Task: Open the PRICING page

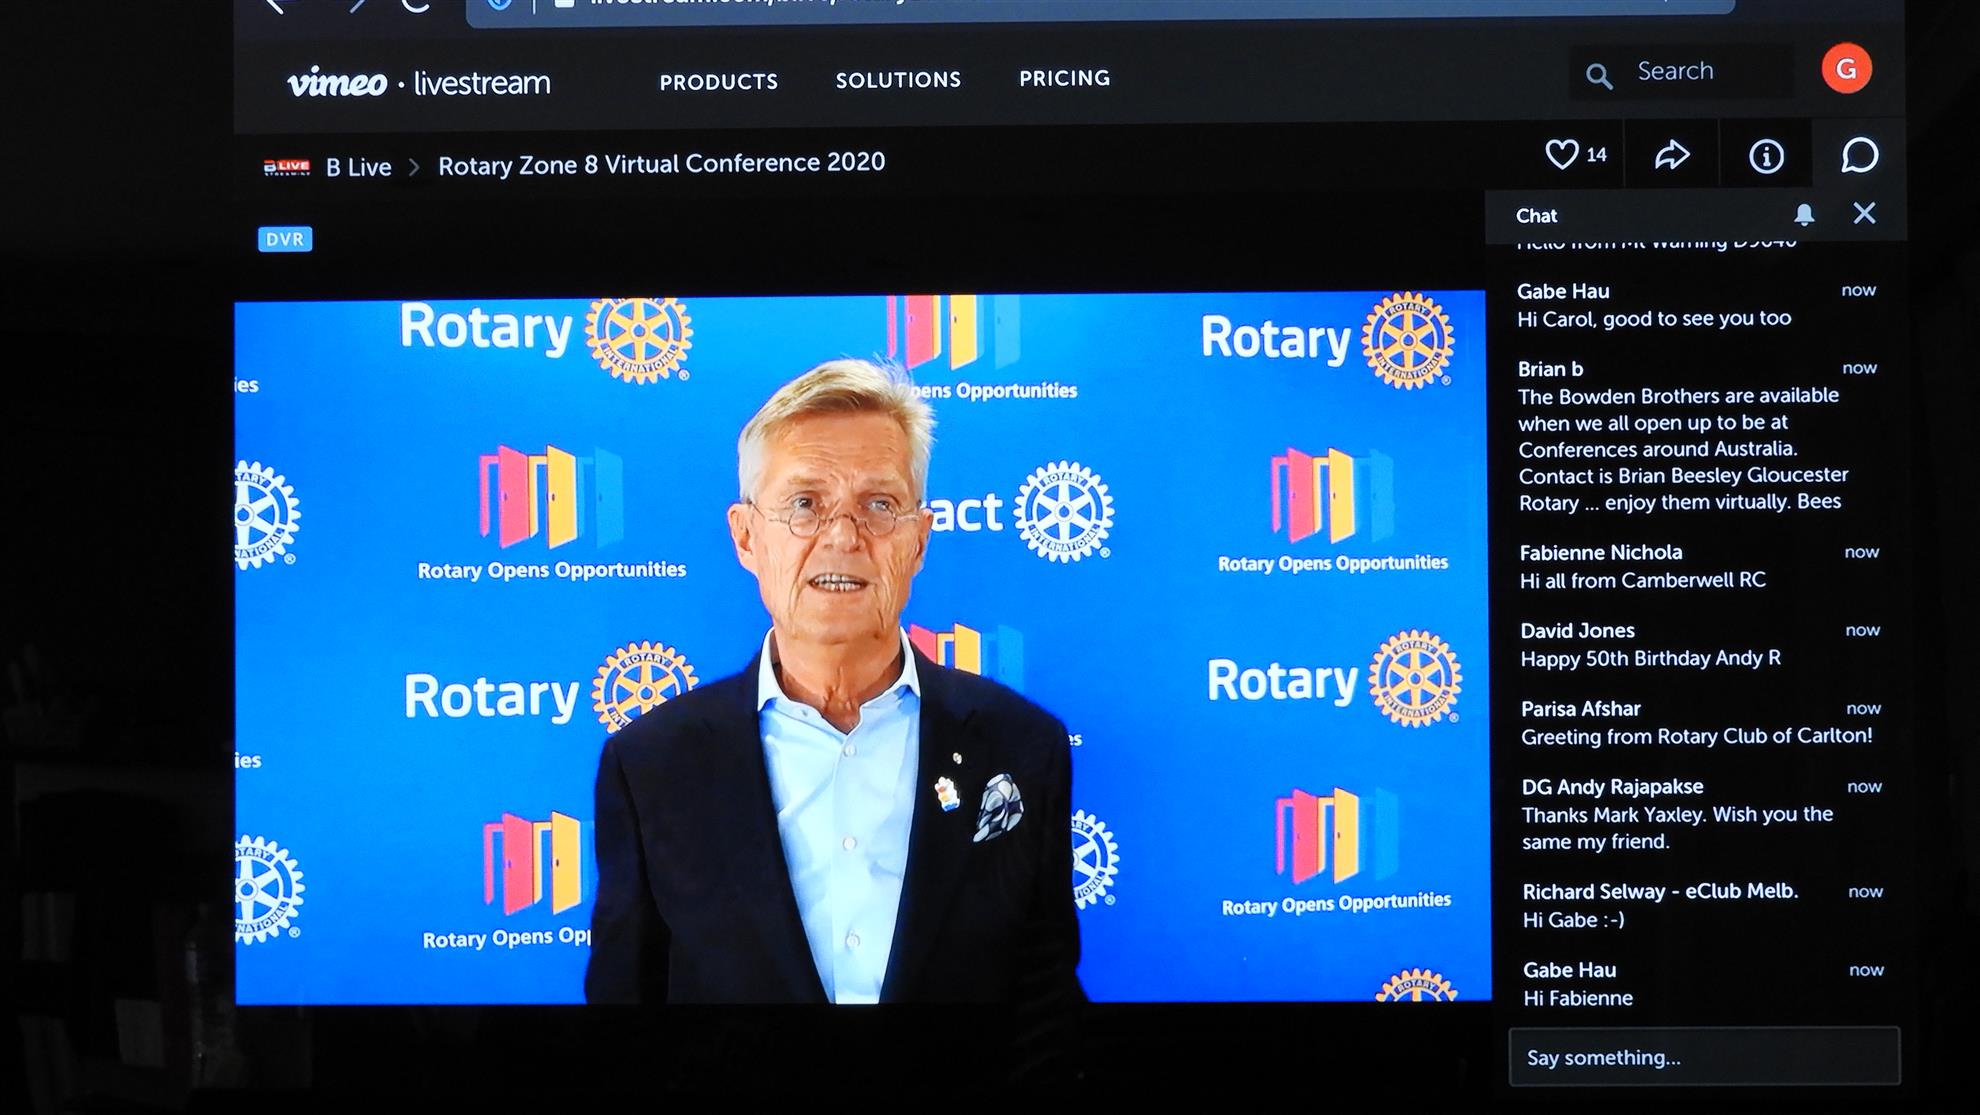Action: pos(1064,78)
